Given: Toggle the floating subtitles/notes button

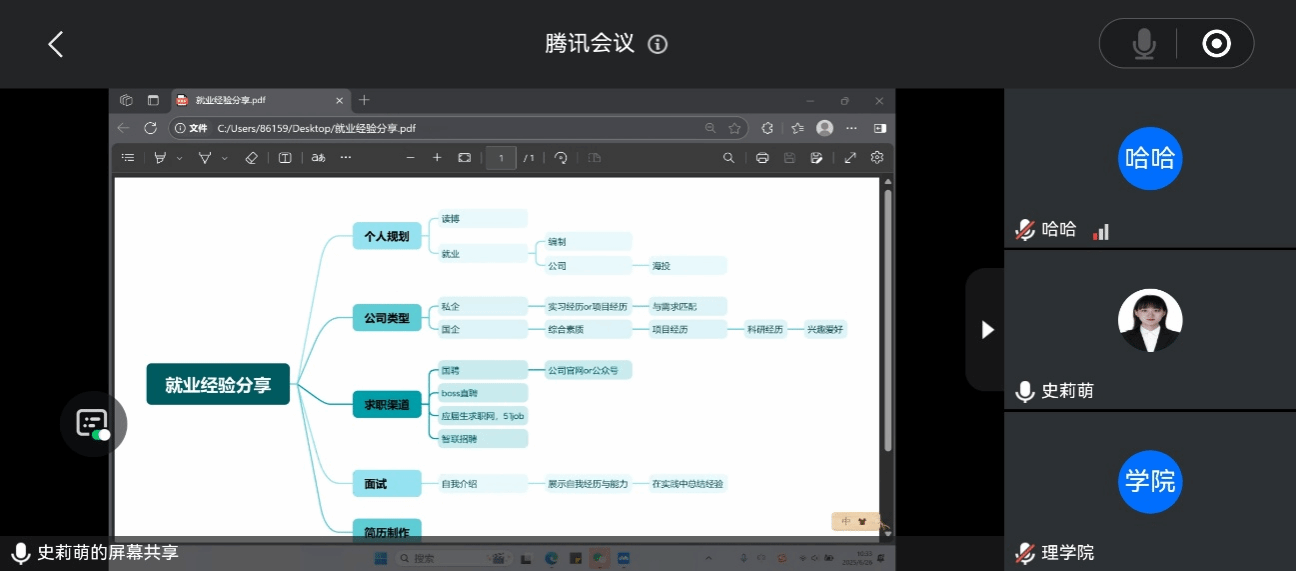Looking at the screenshot, I should click(x=93, y=423).
